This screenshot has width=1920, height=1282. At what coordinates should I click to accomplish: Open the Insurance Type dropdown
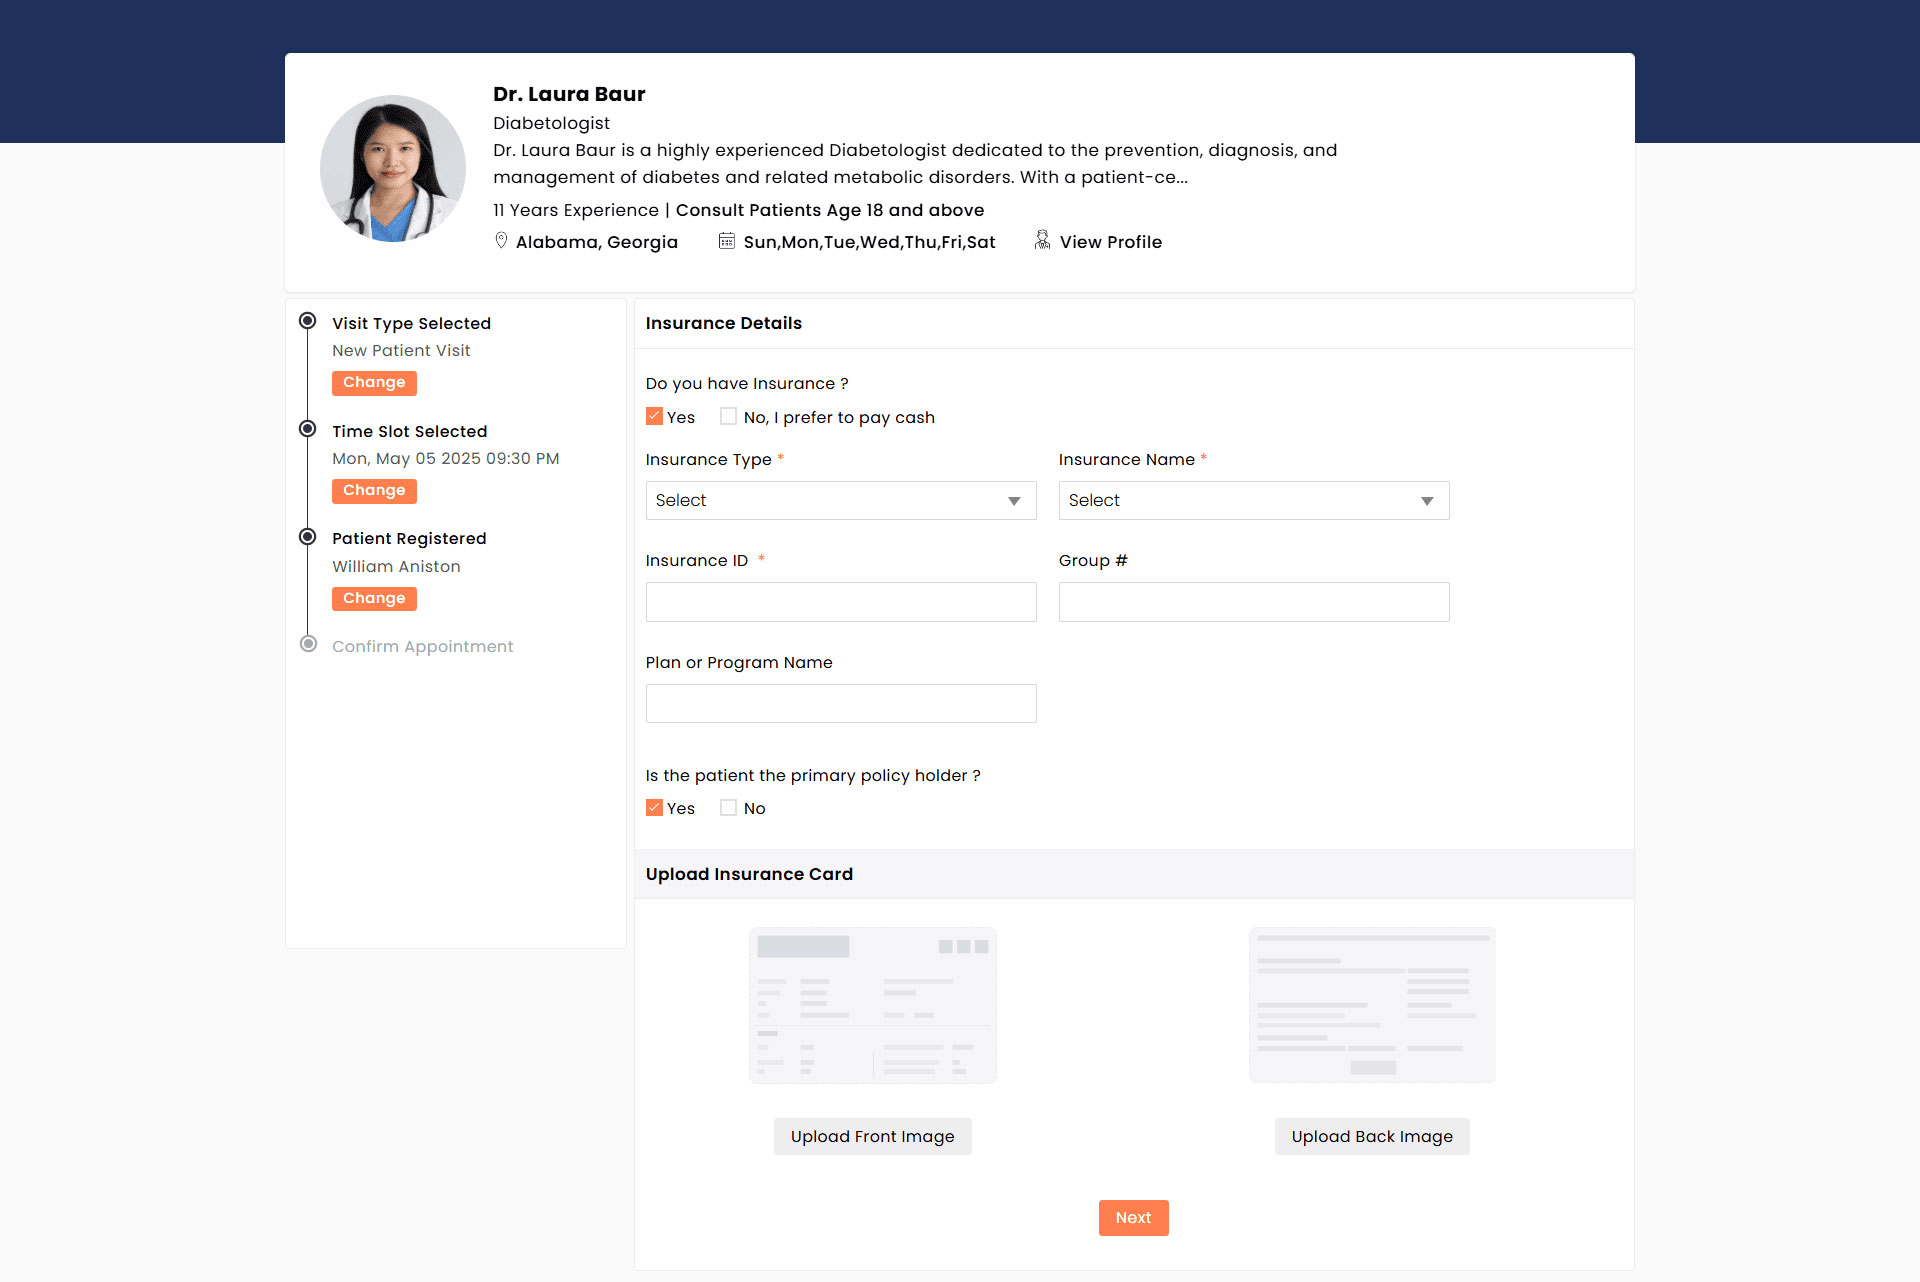pyautogui.click(x=841, y=500)
